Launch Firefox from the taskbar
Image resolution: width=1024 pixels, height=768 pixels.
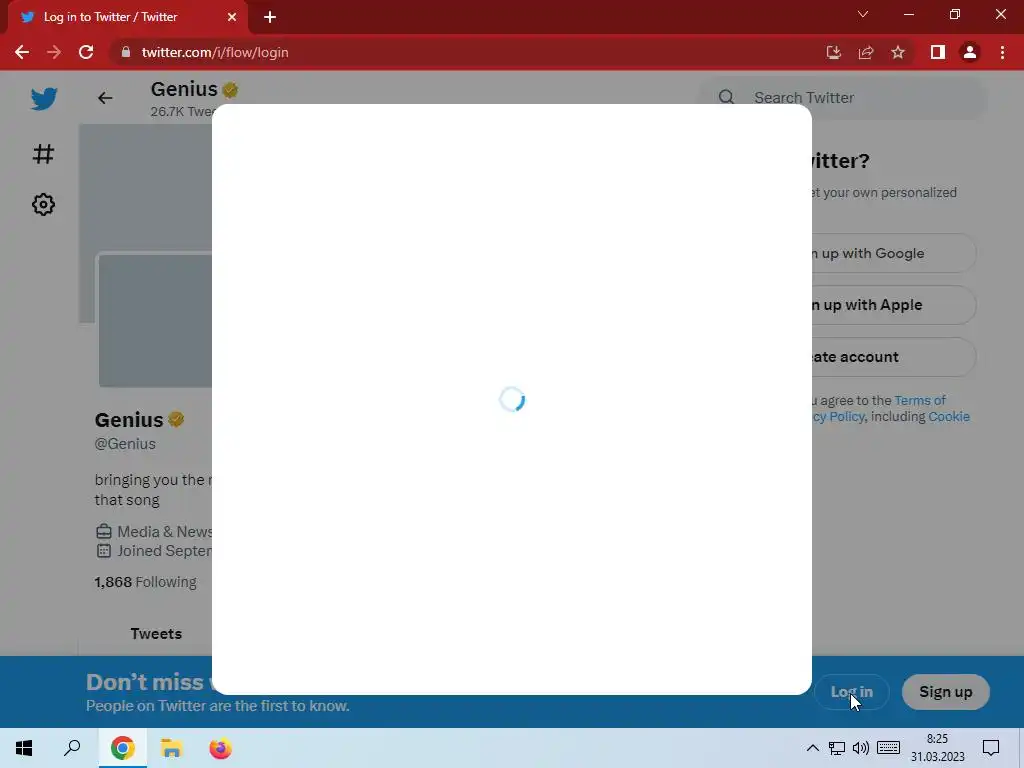(x=220, y=748)
